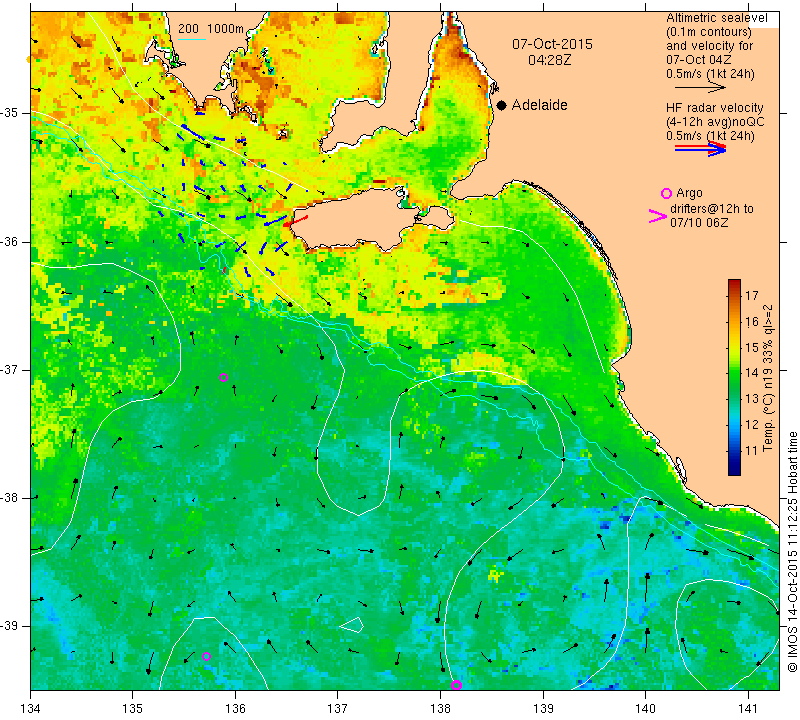Click the Argo float marker near 138E bottom
800x720 pixels.
(456, 685)
